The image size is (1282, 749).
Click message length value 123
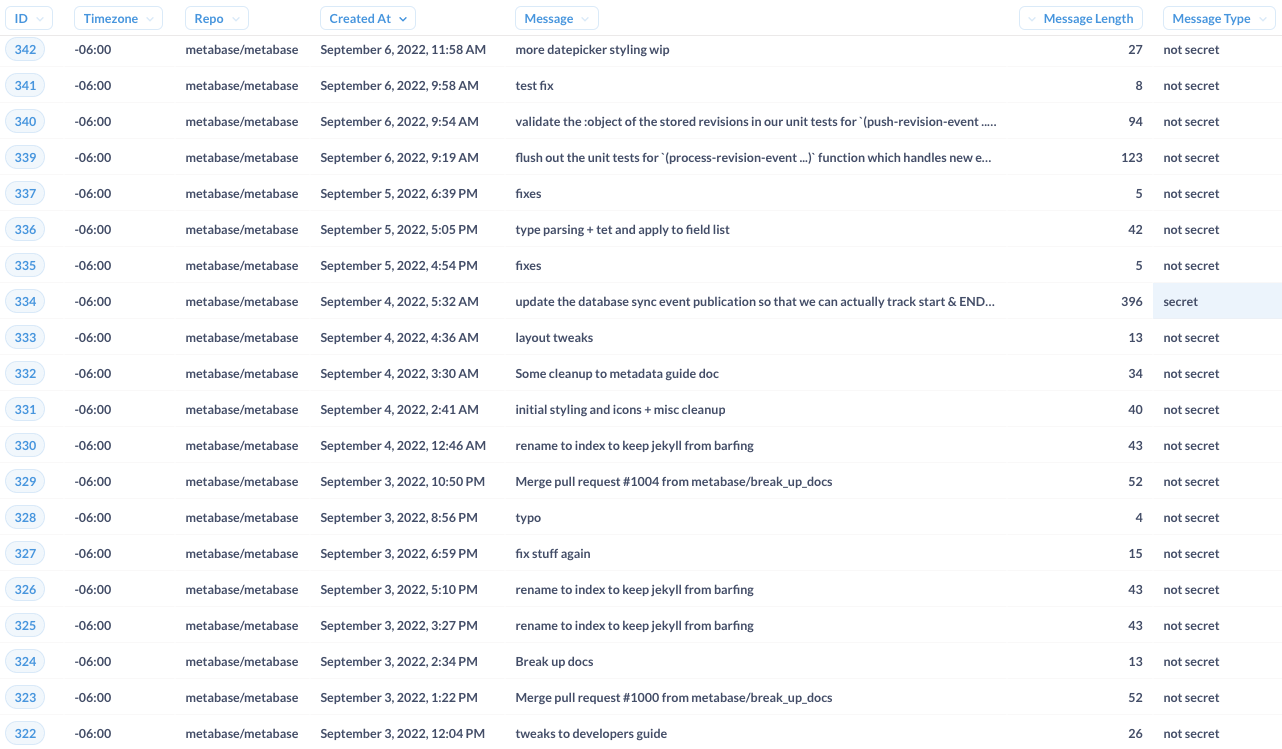(x=1132, y=158)
